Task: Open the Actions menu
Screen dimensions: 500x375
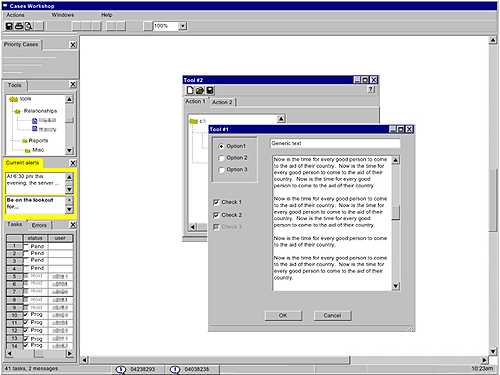Action: coord(15,15)
